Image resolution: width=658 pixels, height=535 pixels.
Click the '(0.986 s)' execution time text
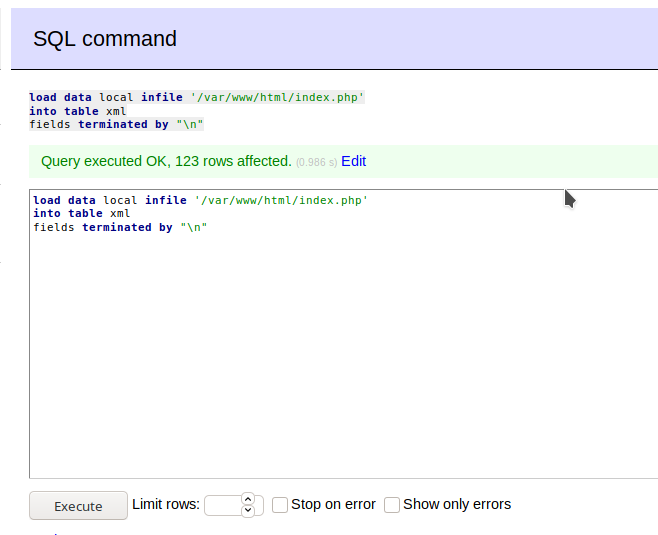point(316,162)
